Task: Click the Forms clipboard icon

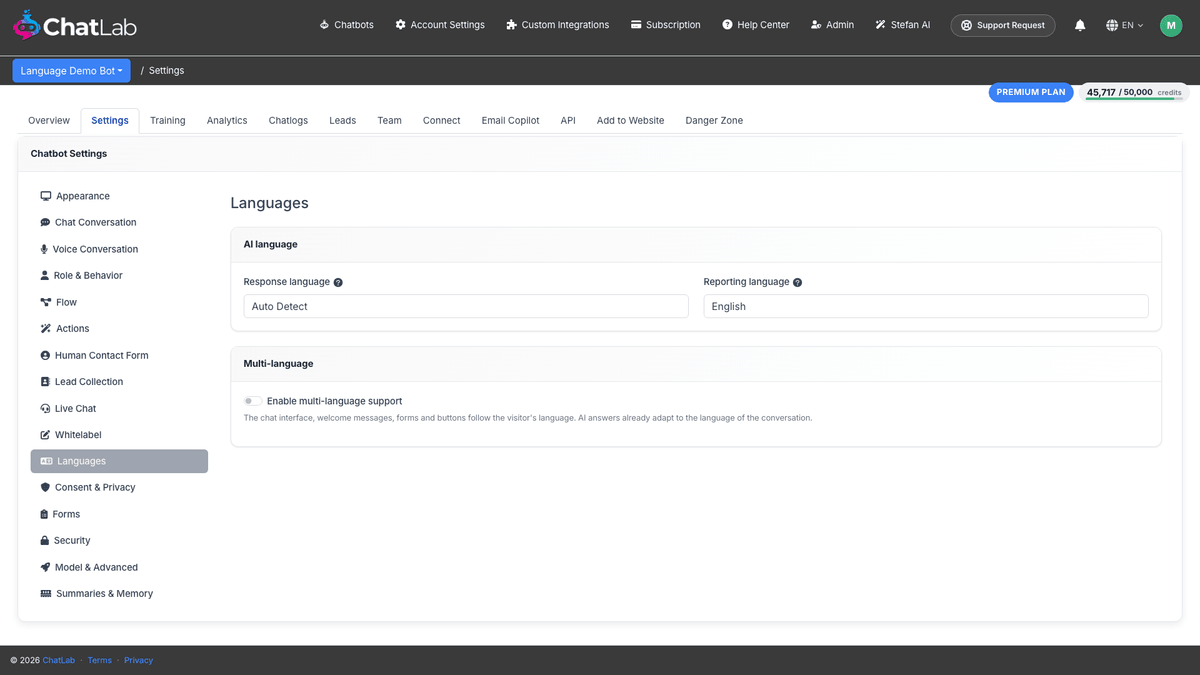Action: (x=44, y=514)
